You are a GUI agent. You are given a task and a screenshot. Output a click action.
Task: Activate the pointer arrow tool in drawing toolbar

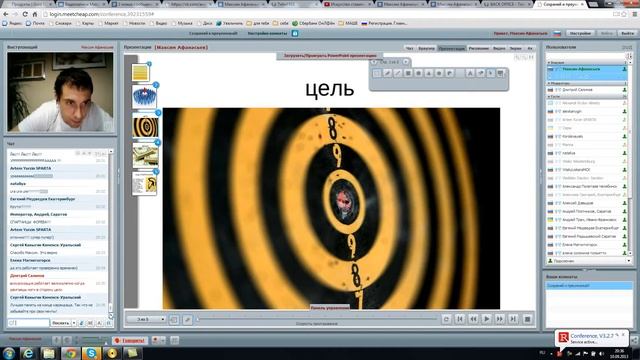pos(491,73)
